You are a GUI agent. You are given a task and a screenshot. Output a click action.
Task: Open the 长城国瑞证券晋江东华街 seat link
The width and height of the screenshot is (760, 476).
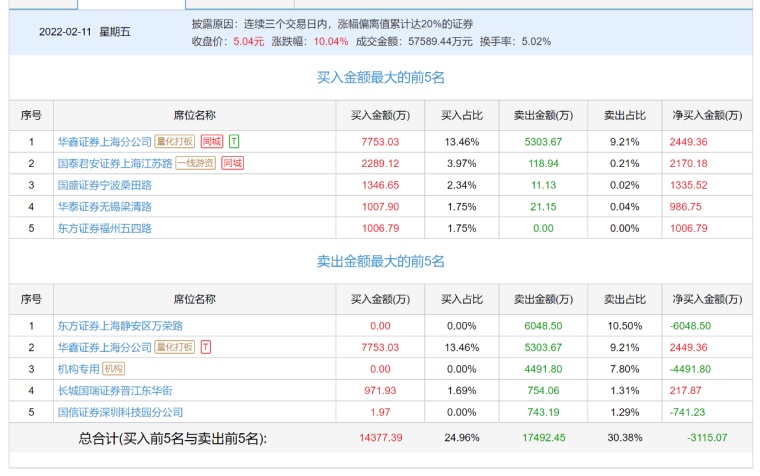[114, 390]
